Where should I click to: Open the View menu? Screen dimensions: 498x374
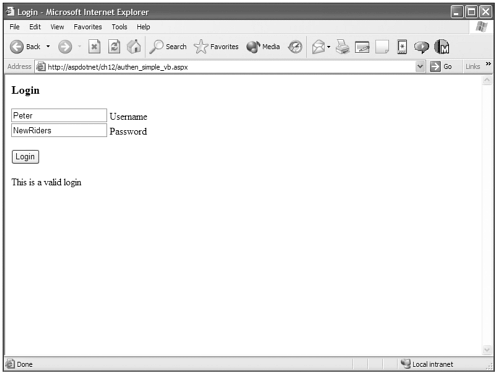coord(57,27)
